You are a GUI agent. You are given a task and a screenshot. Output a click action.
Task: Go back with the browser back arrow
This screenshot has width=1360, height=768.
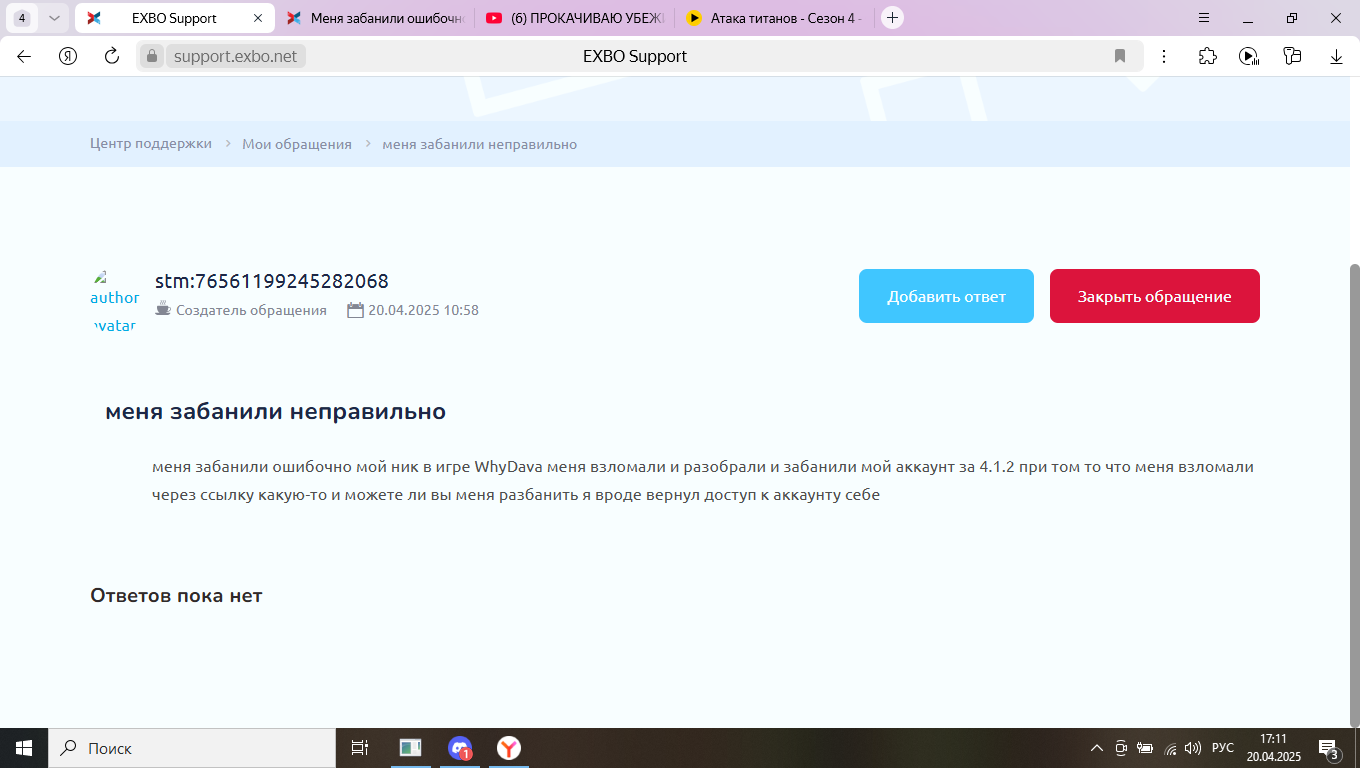[24, 57]
